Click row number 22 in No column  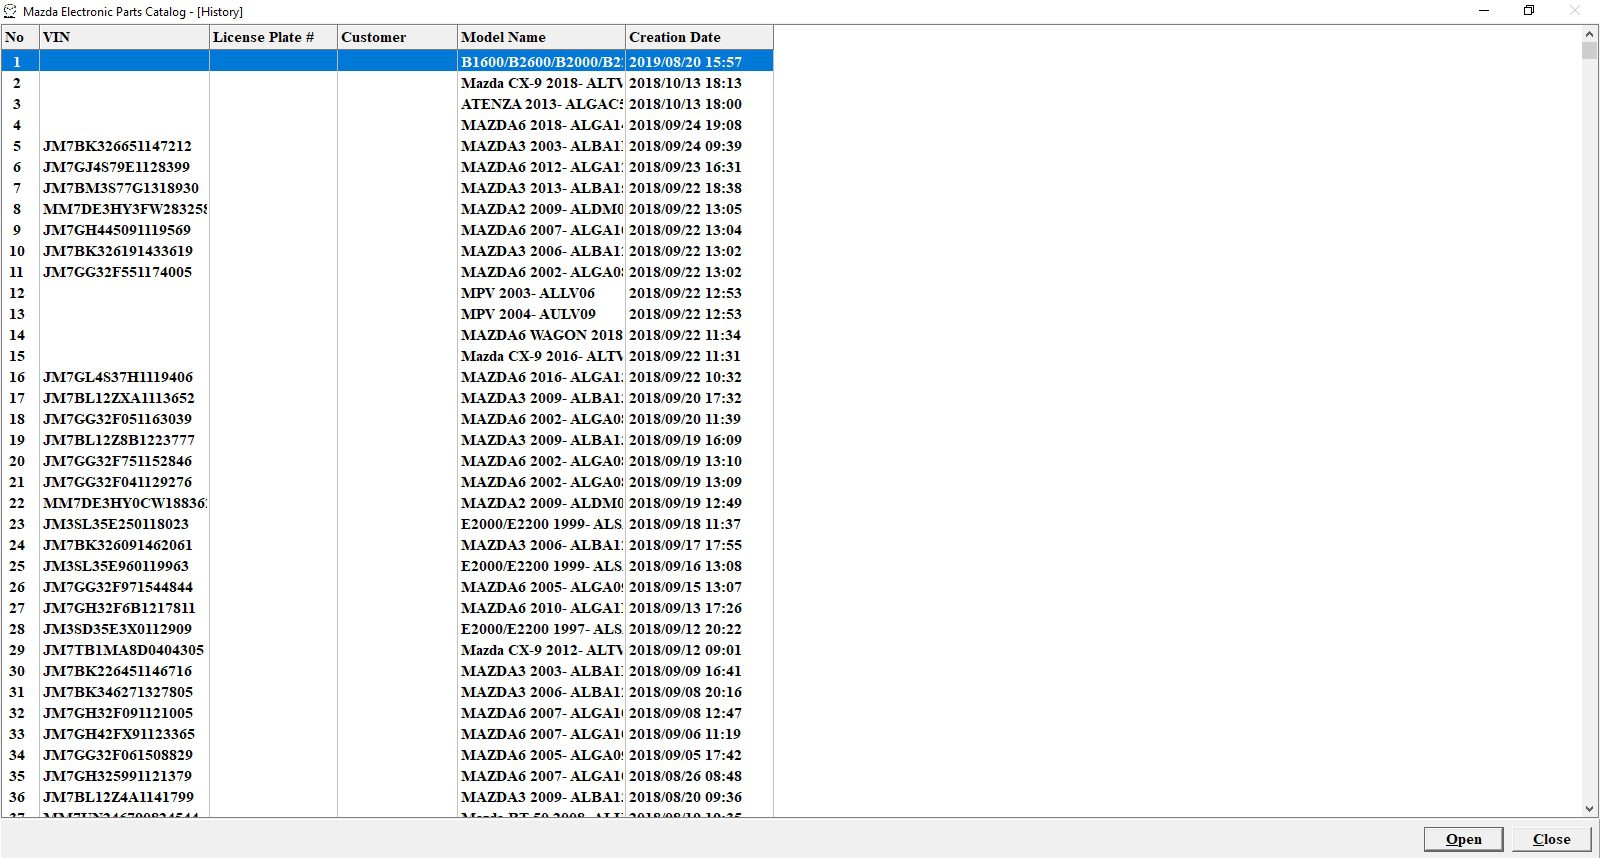click(x=17, y=503)
